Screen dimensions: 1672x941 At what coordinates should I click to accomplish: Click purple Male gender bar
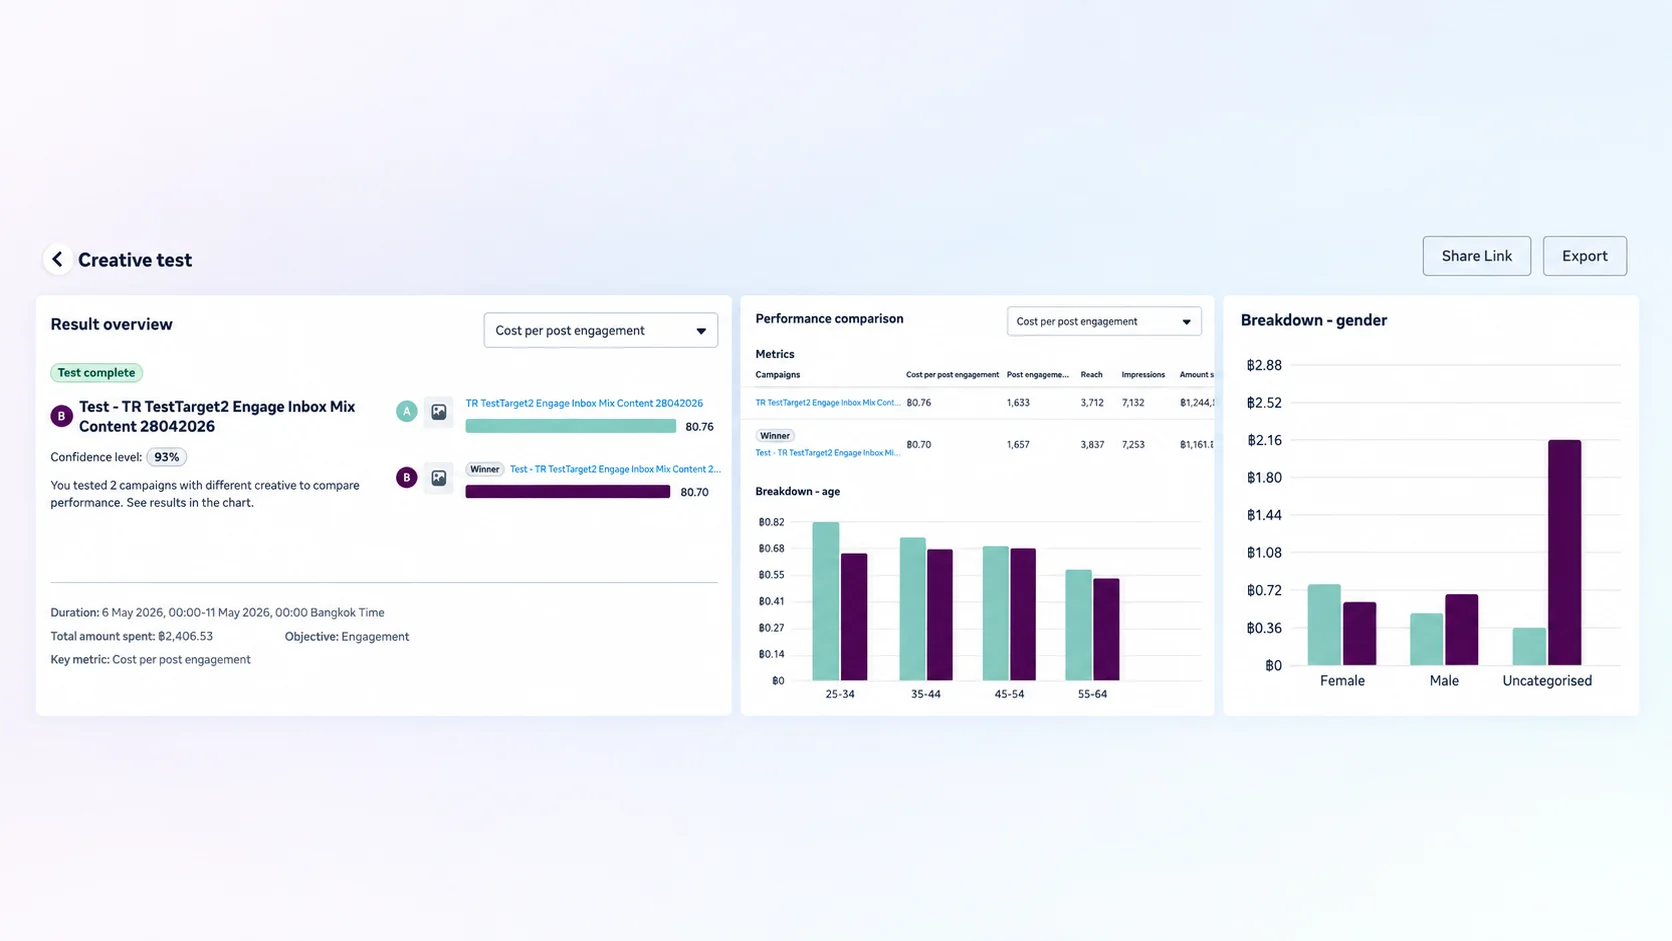click(x=1461, y=630)
